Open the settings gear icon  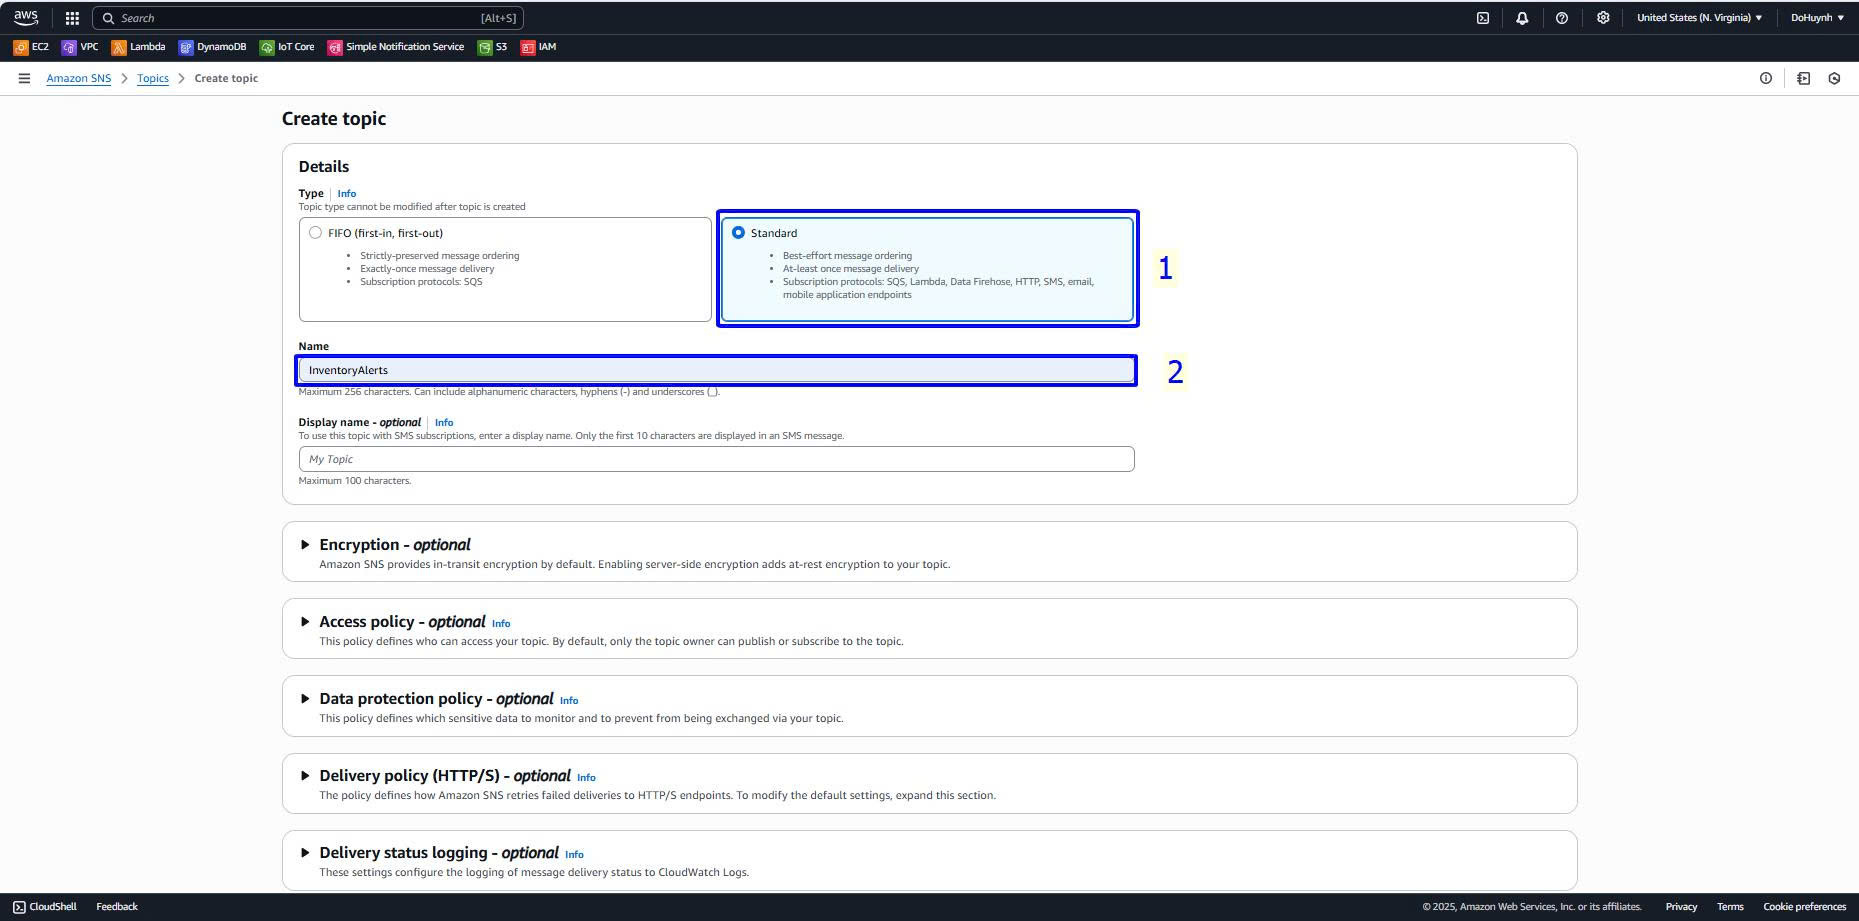pyautogui.click(x=1603, y=18)
